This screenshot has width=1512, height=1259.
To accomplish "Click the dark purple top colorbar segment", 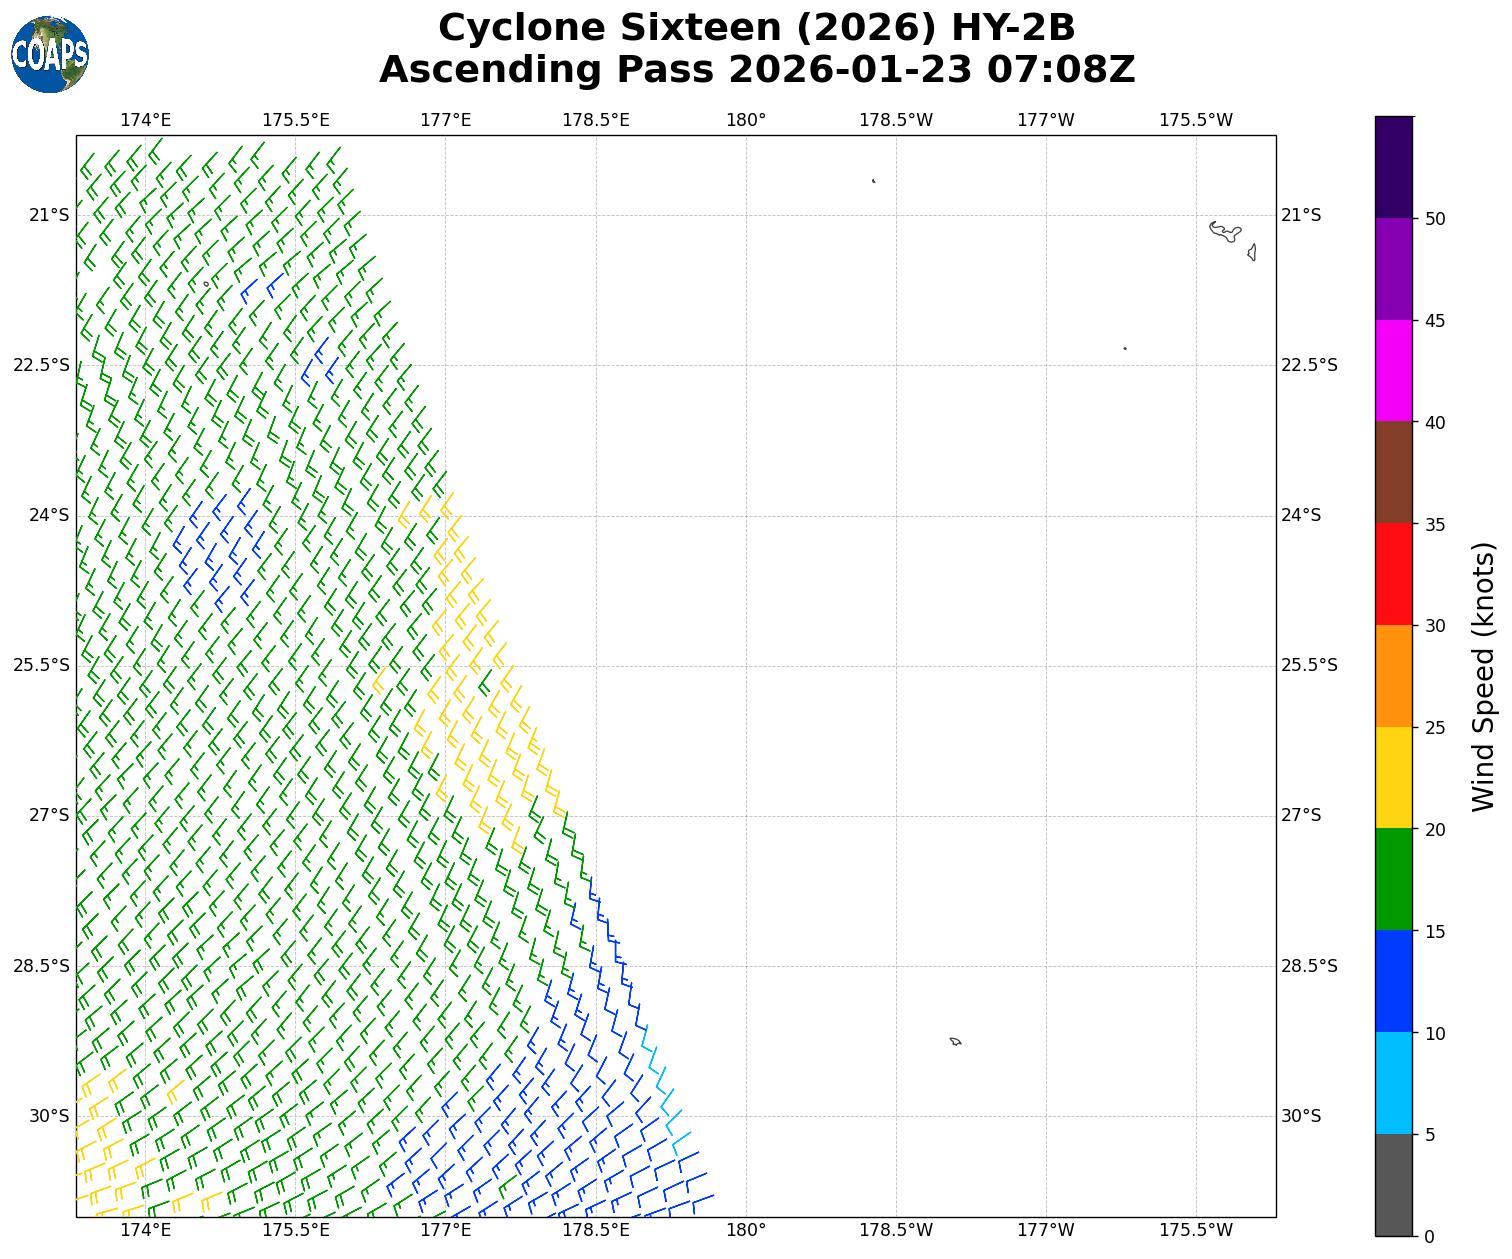I will click(1393, 167).
